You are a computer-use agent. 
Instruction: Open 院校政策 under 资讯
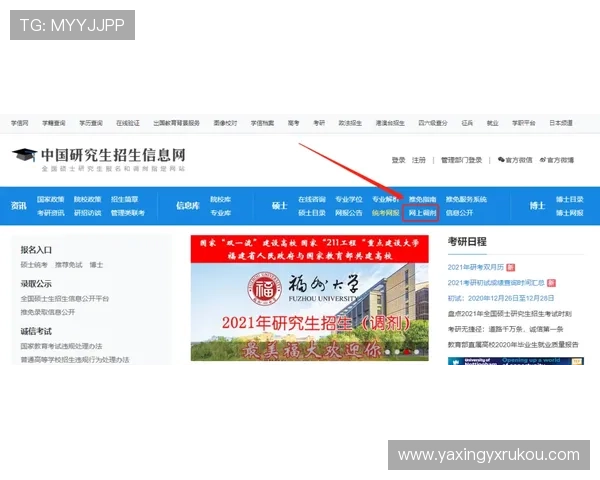pyautogui.click(x=88, y=199)
